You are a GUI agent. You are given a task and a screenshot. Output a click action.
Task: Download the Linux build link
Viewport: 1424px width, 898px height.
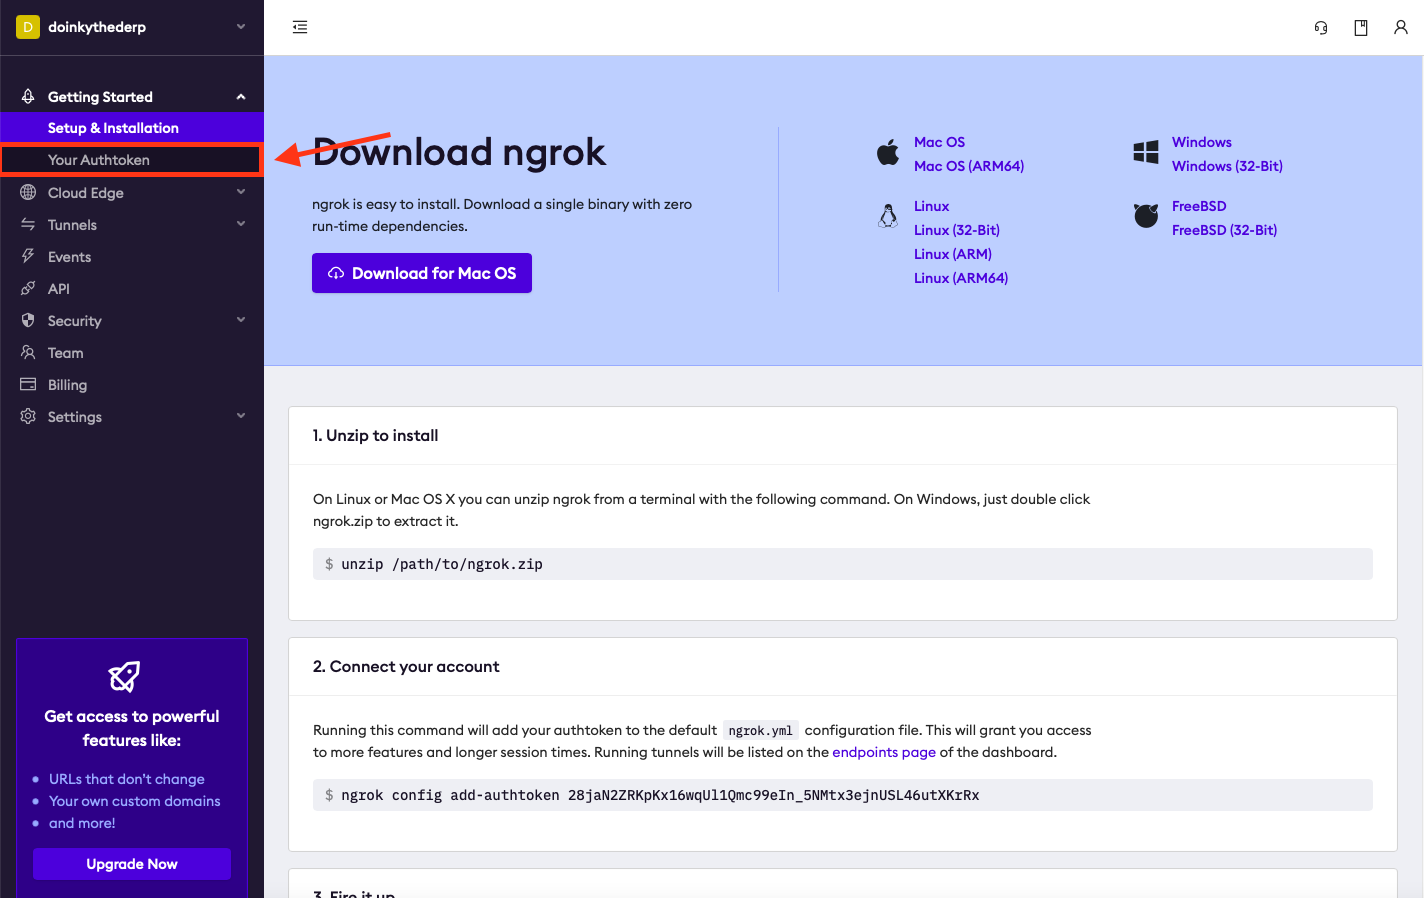(x=931, y=206)
